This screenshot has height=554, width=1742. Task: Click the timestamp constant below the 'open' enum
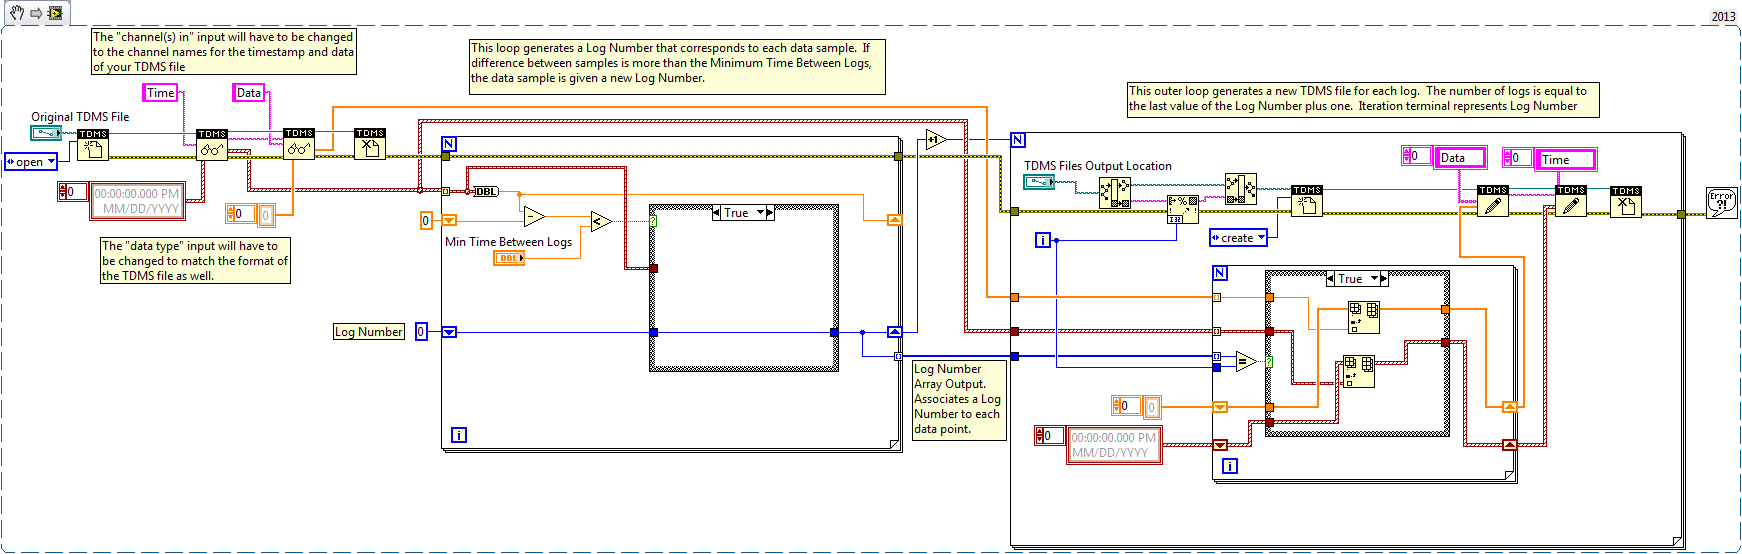tap(137, 201)
